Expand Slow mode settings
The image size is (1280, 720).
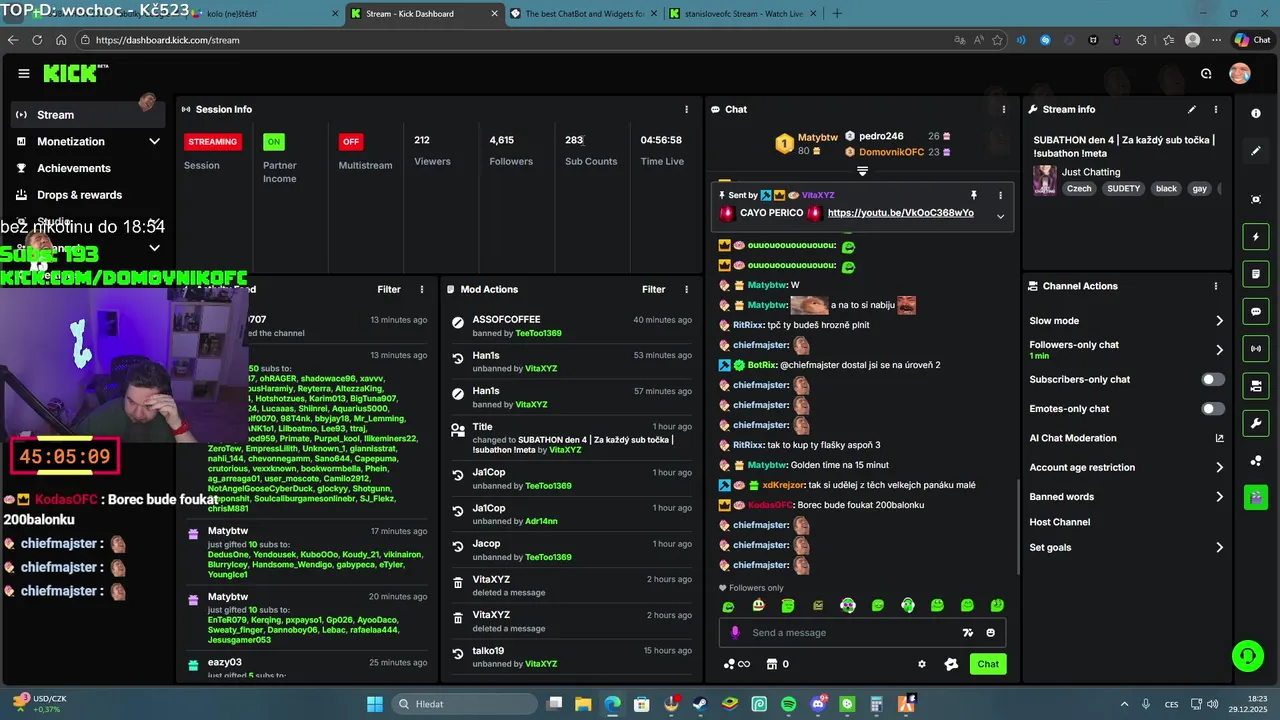pos(1126,321)
